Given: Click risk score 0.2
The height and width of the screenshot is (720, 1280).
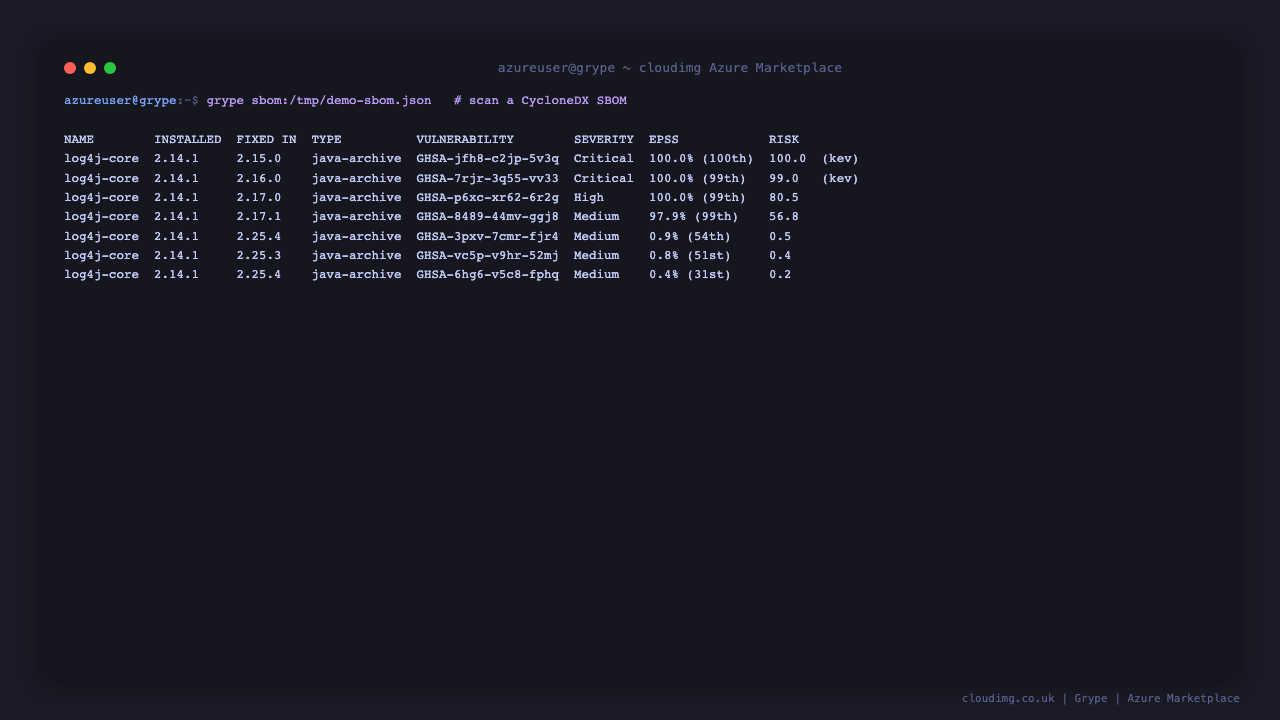Looking at the screenshot, I should [780, 275].
